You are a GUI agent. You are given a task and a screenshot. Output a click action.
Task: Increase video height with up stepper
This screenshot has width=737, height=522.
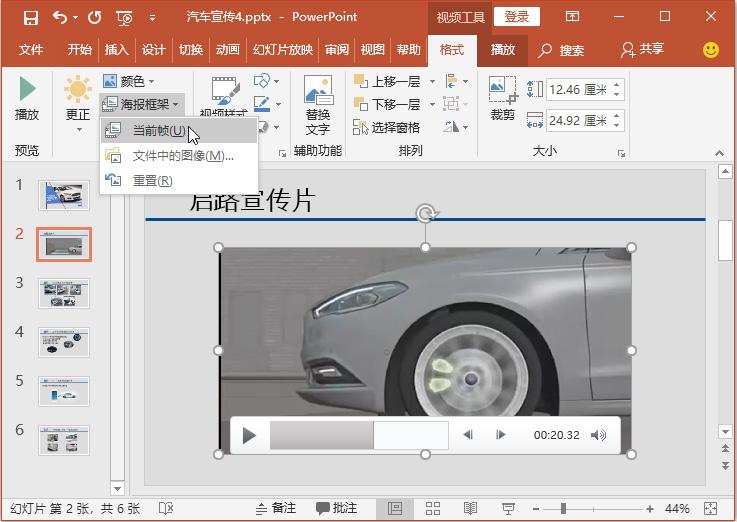tap(617, 84)
